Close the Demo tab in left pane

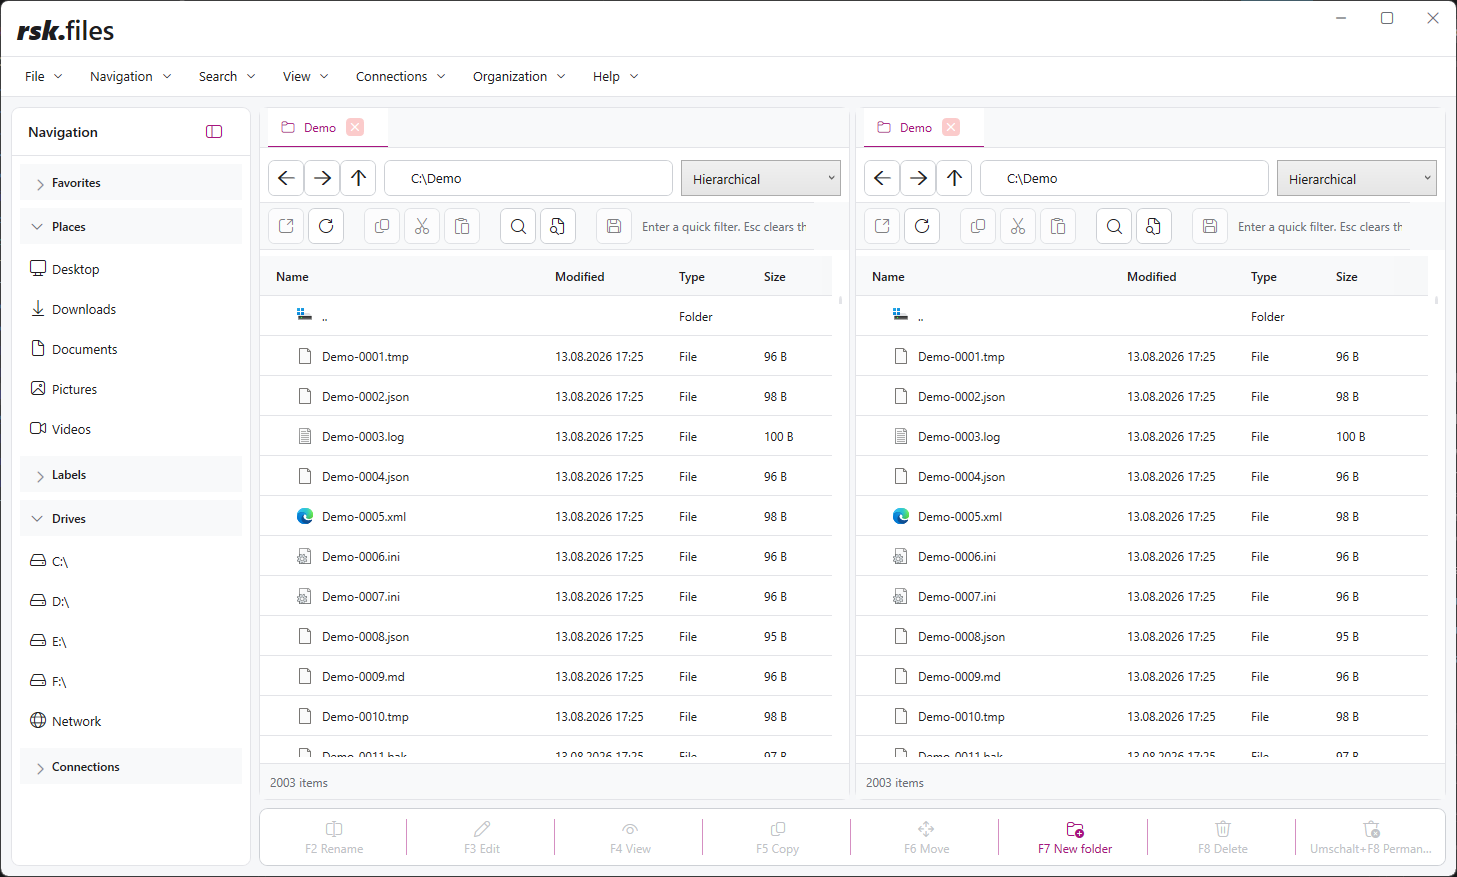355,127
